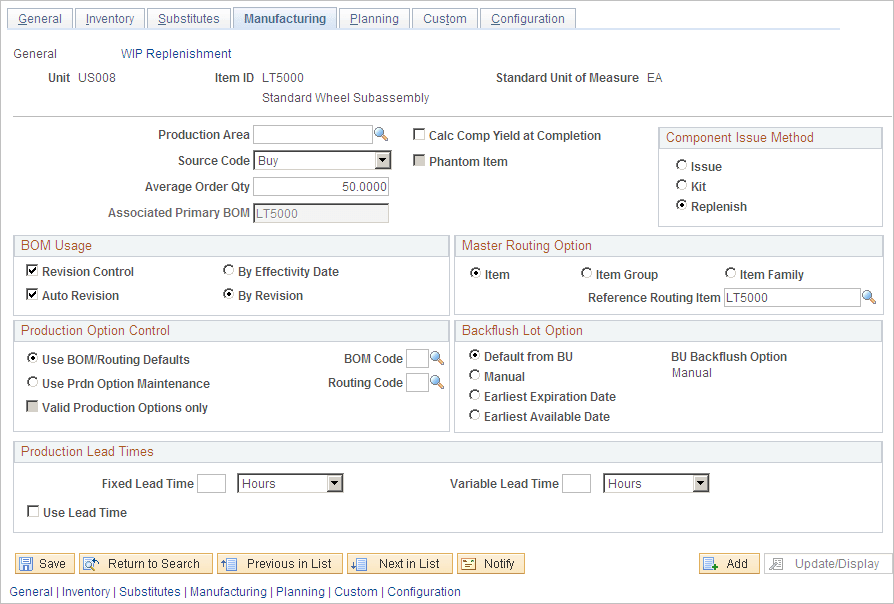This screenshot has height=604, width=894.
Task: Open the BOM Code lookup magnifier
Action: (435, 358)
